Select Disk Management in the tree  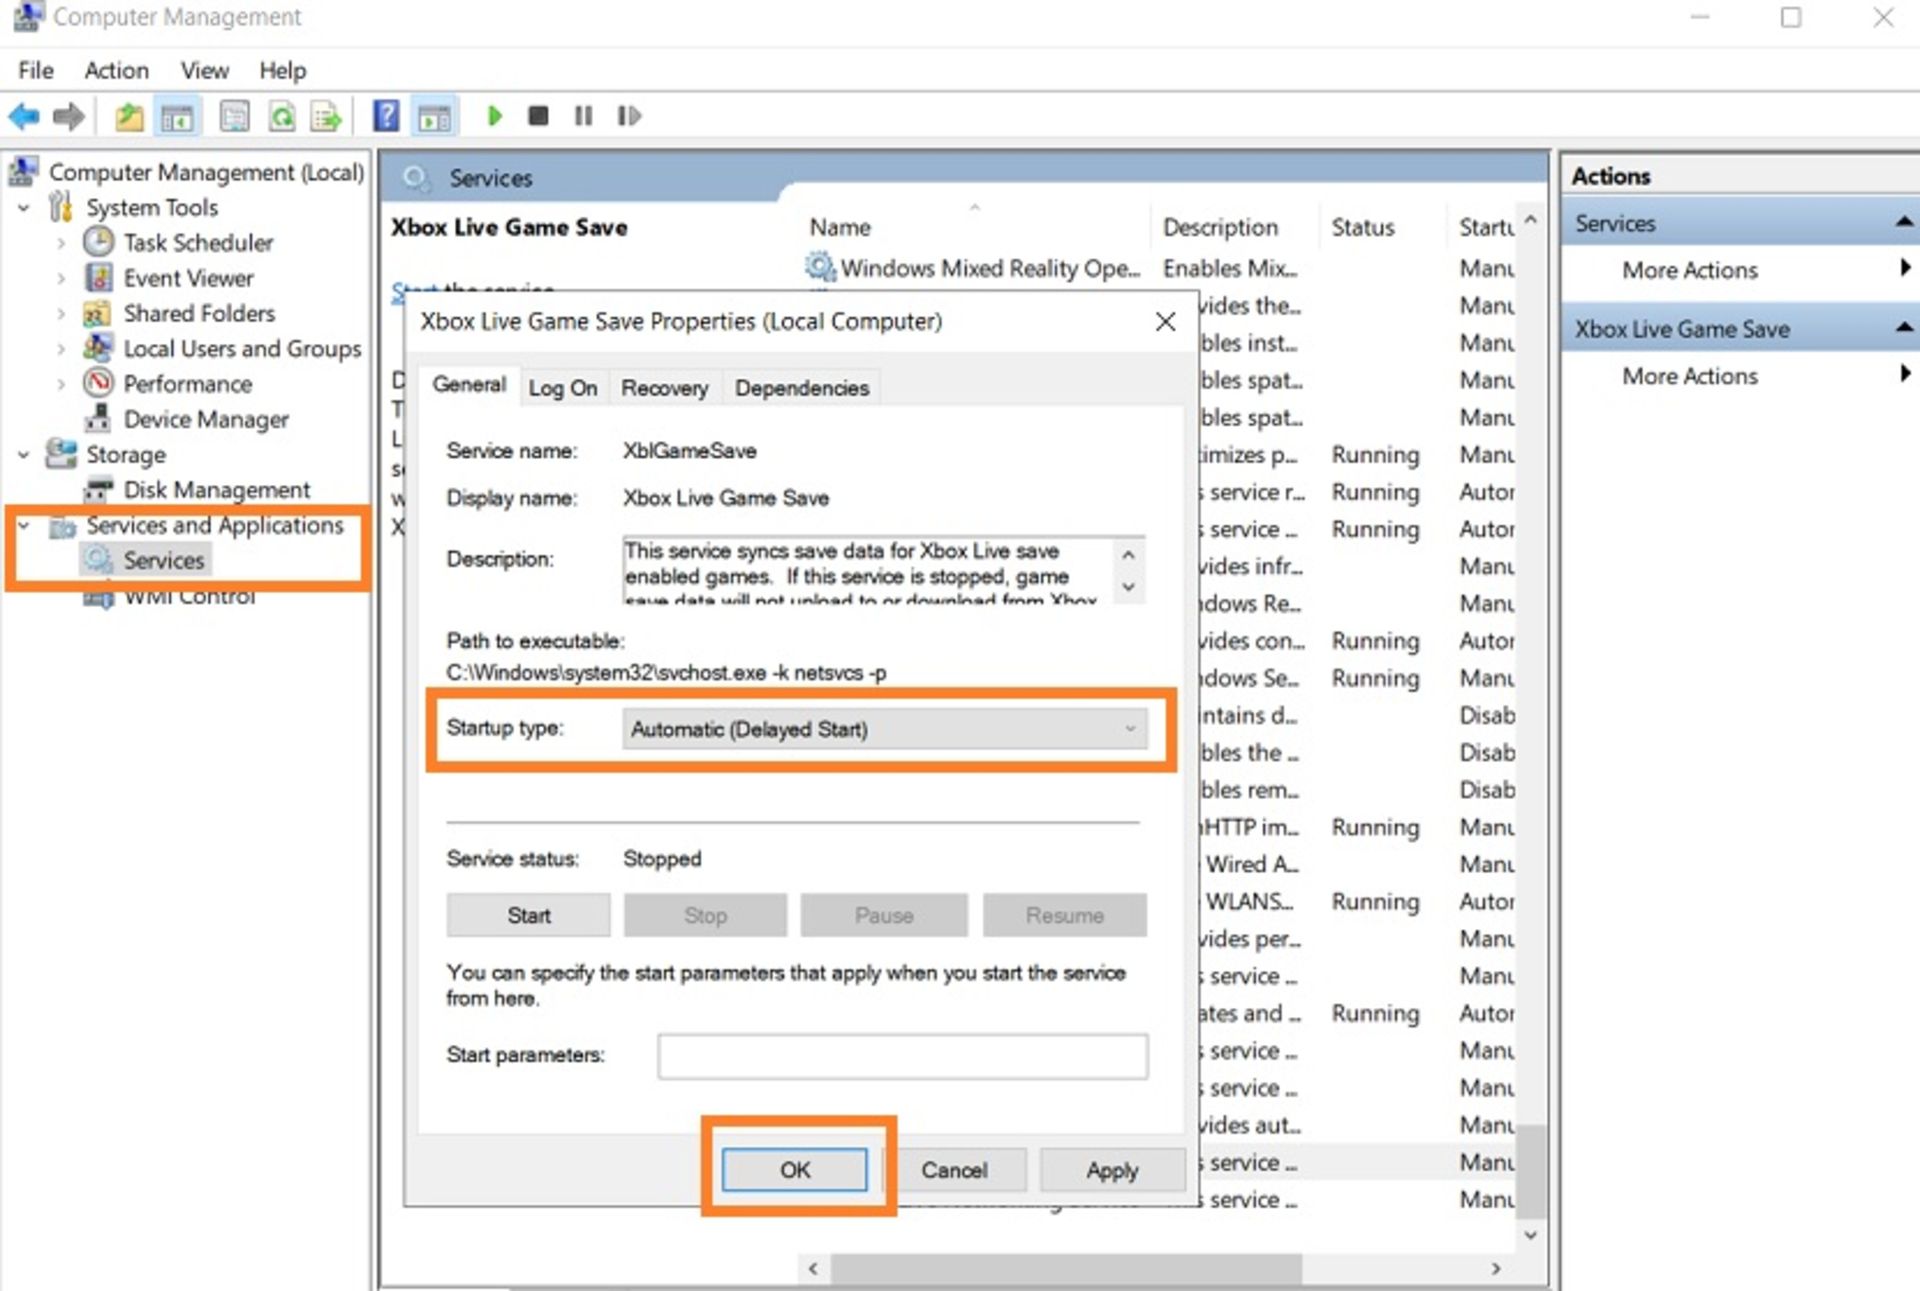click(x=217, y=490)
